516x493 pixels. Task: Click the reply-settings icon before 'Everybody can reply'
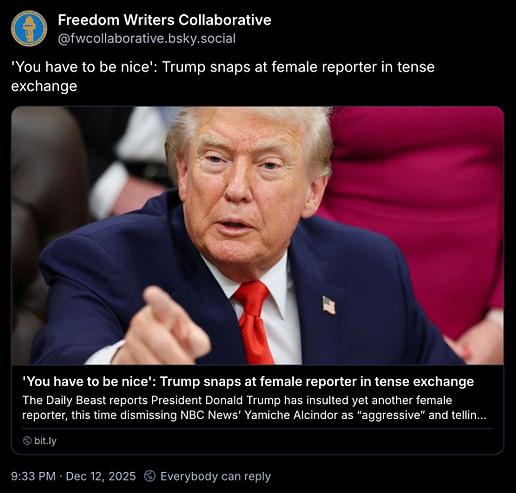tap(150, 476)
